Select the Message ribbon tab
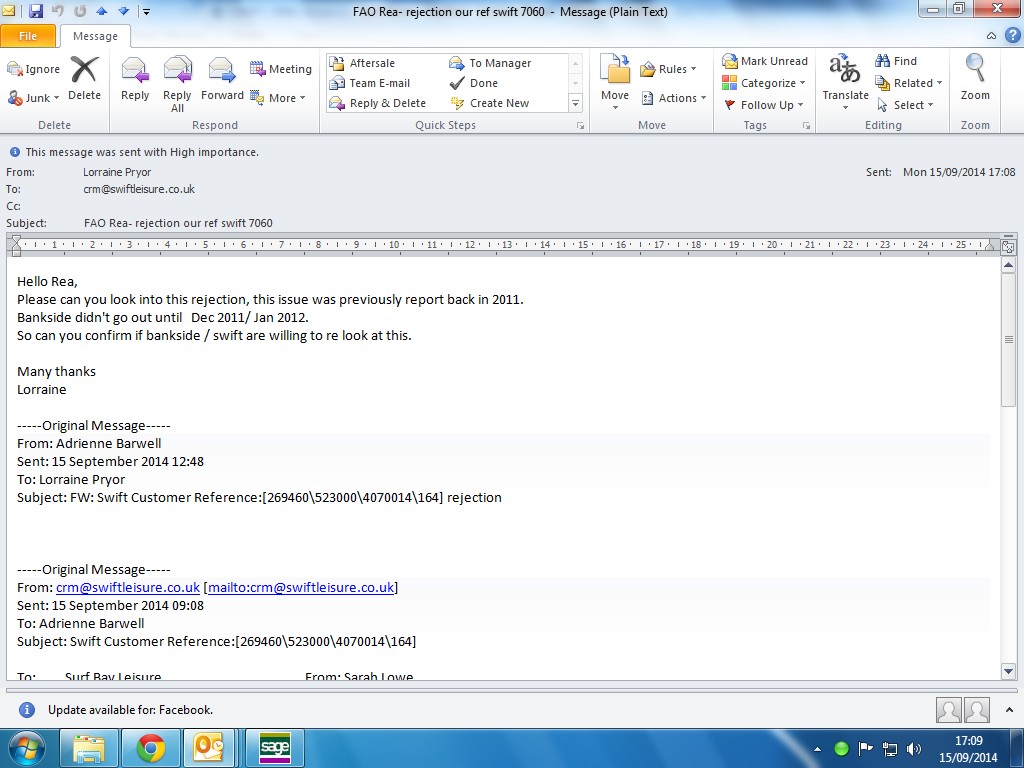Screen dimensions: 1024x768 click(95, 37)
